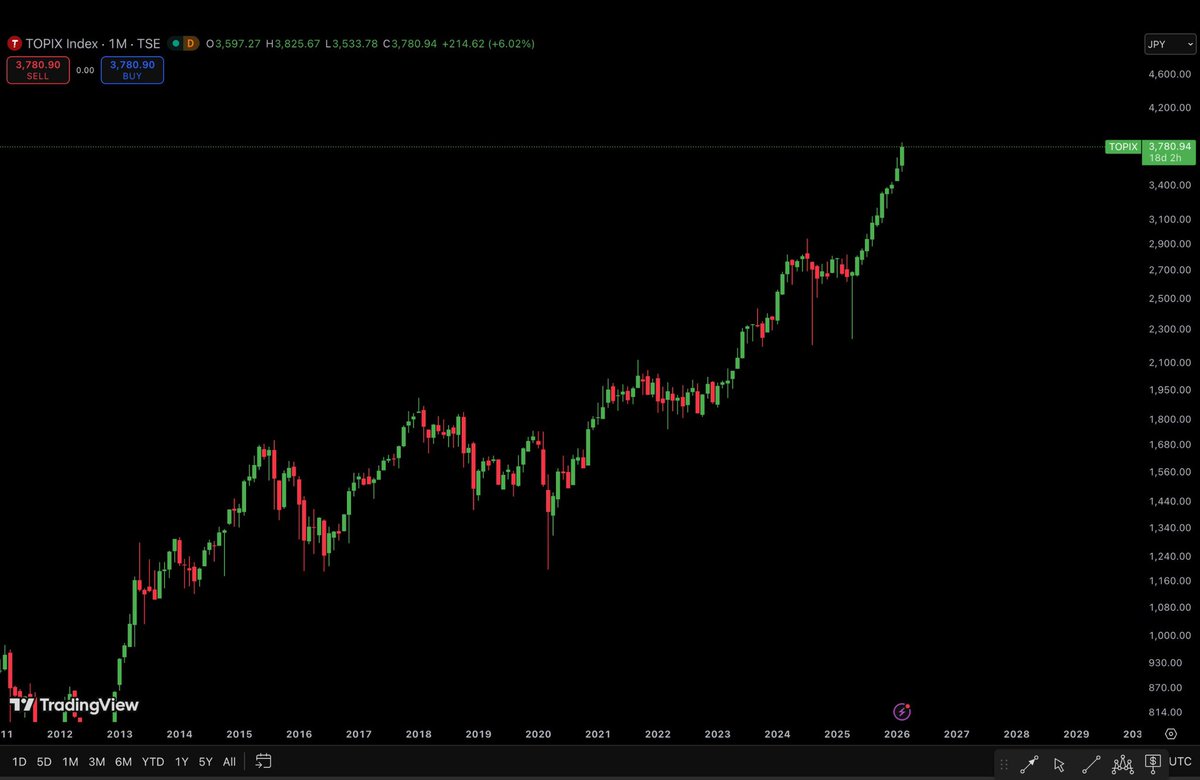This screenshot has width=1200, height=780.
Task: Click the 2026 time axis label
Action: 897,734
